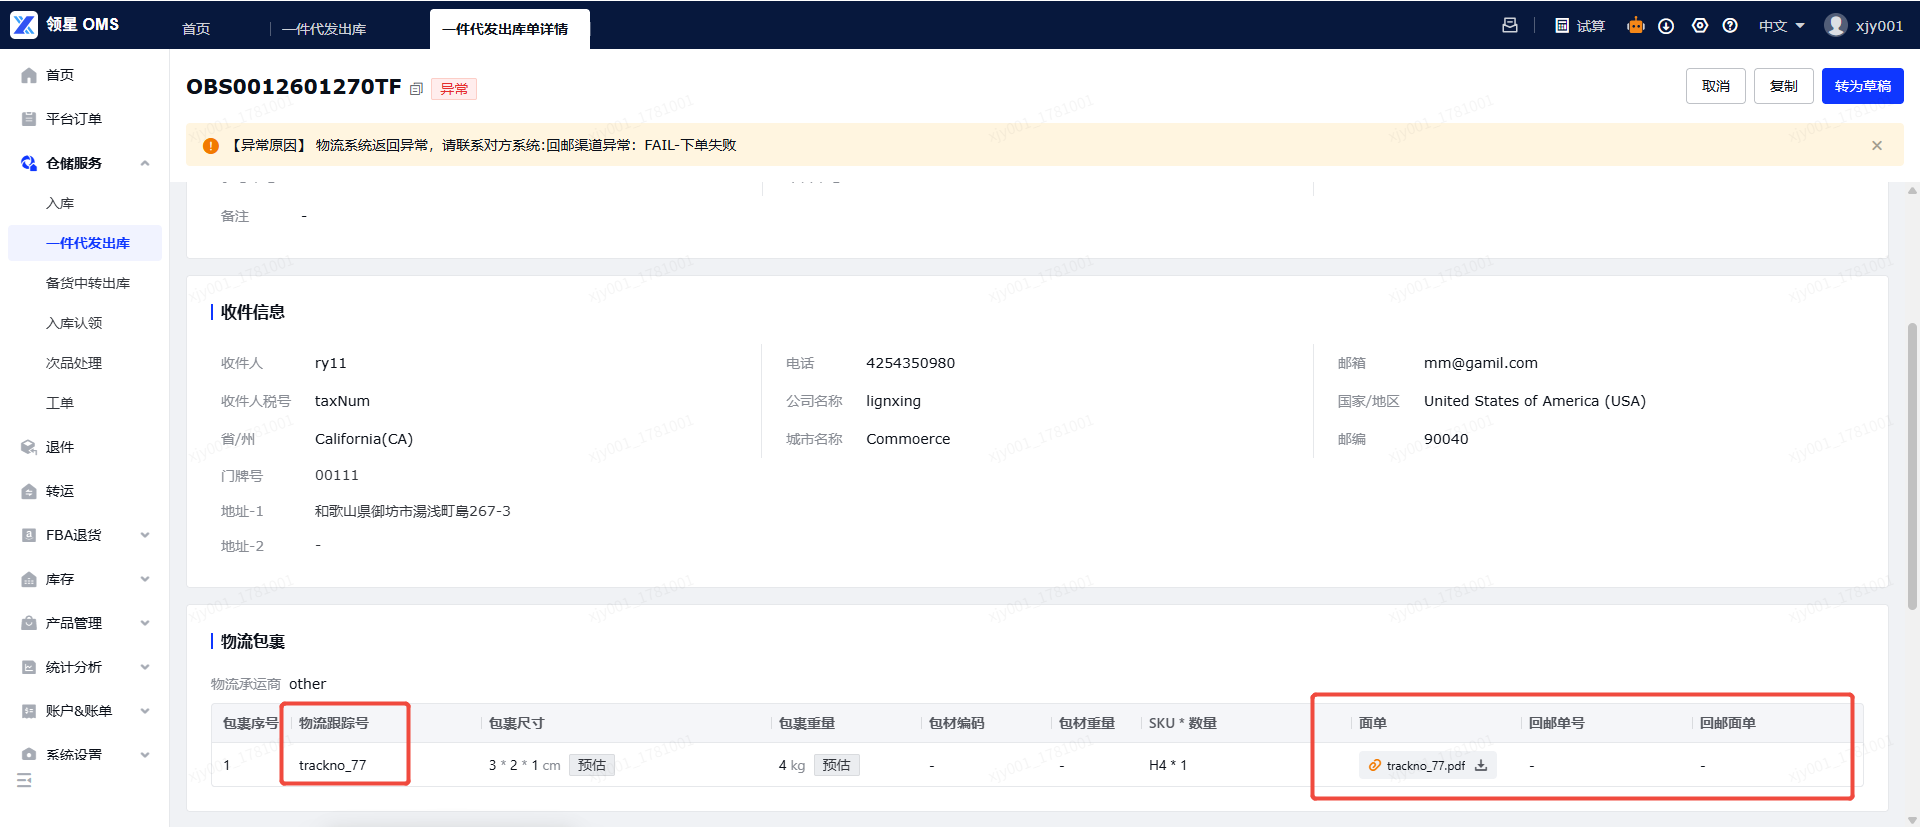Switch to the 一件代发出库 top tab
Screen dimensions: 1920x827
[324, 29]
